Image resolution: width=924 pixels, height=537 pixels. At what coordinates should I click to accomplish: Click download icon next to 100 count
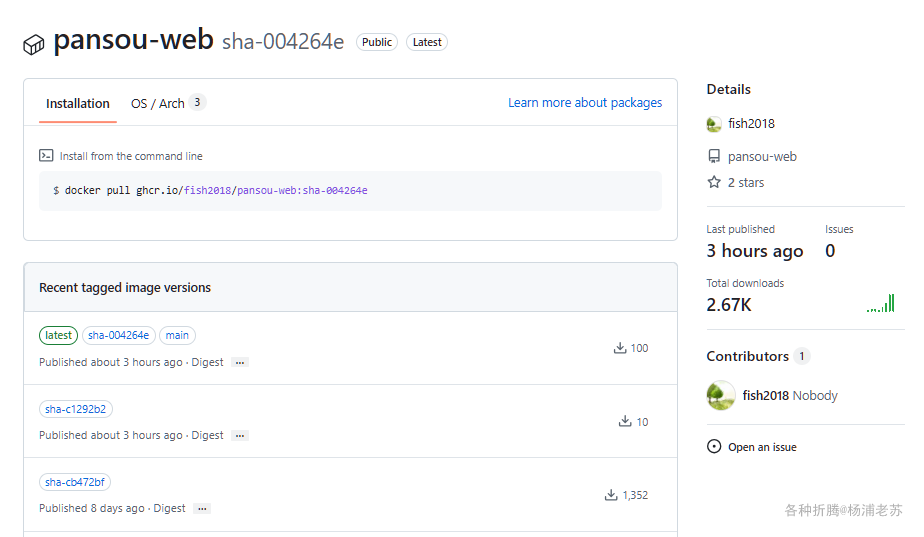(620, 348)
